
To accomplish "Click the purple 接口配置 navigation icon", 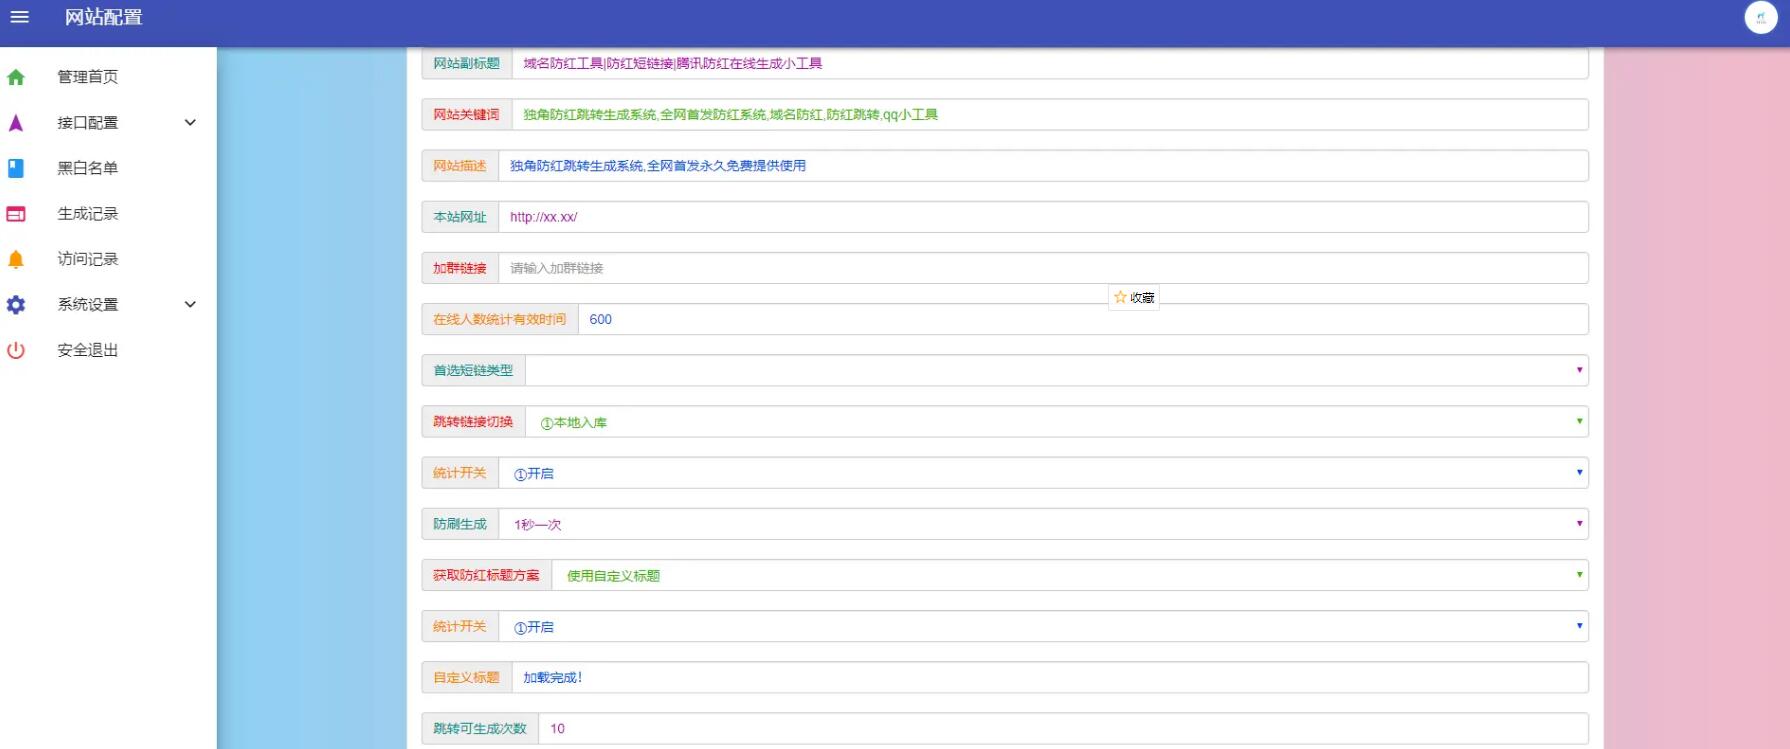I will [x=16, y=123].
